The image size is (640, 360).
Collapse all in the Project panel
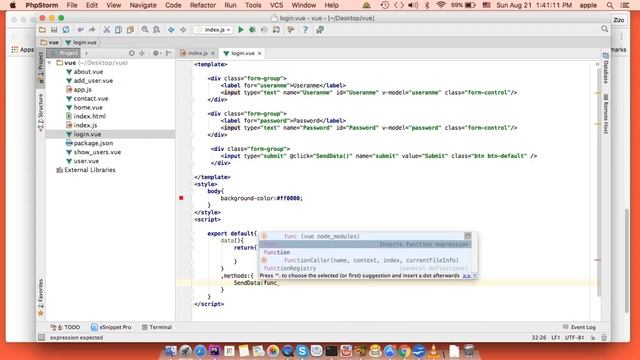[142, 53]
